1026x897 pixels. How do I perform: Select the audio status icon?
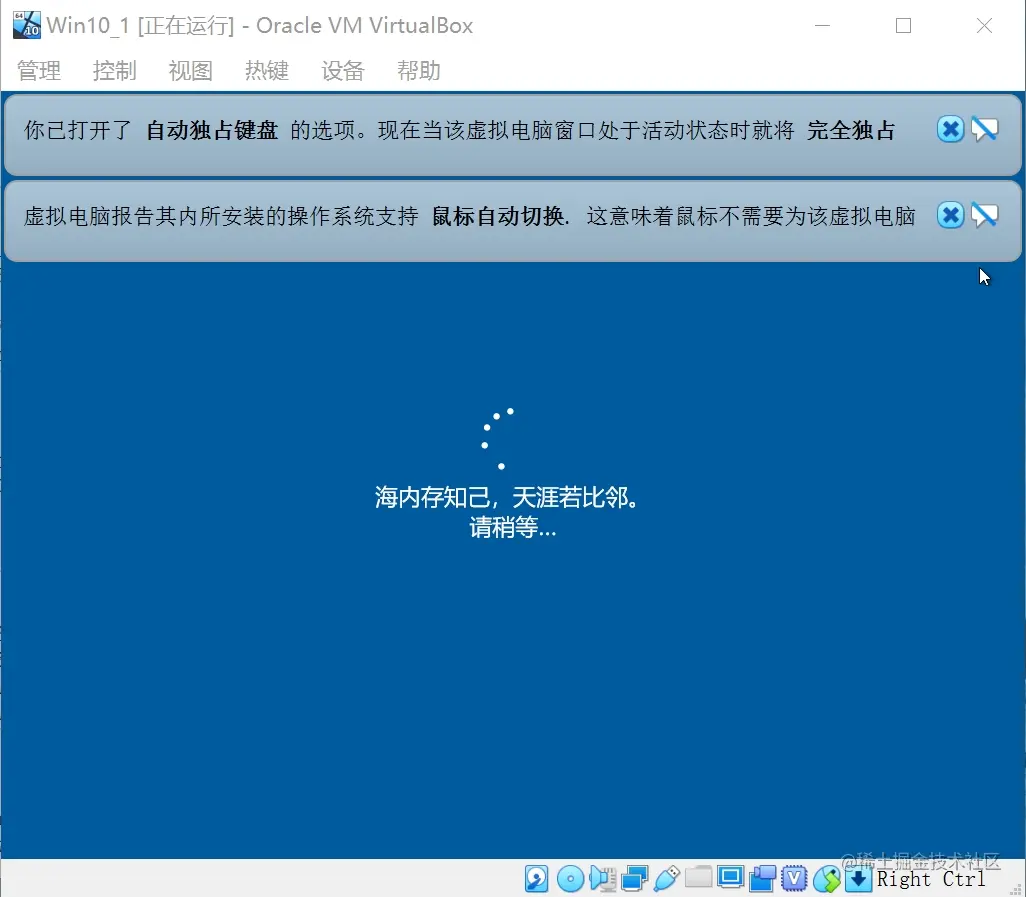(x=603, y=878)
